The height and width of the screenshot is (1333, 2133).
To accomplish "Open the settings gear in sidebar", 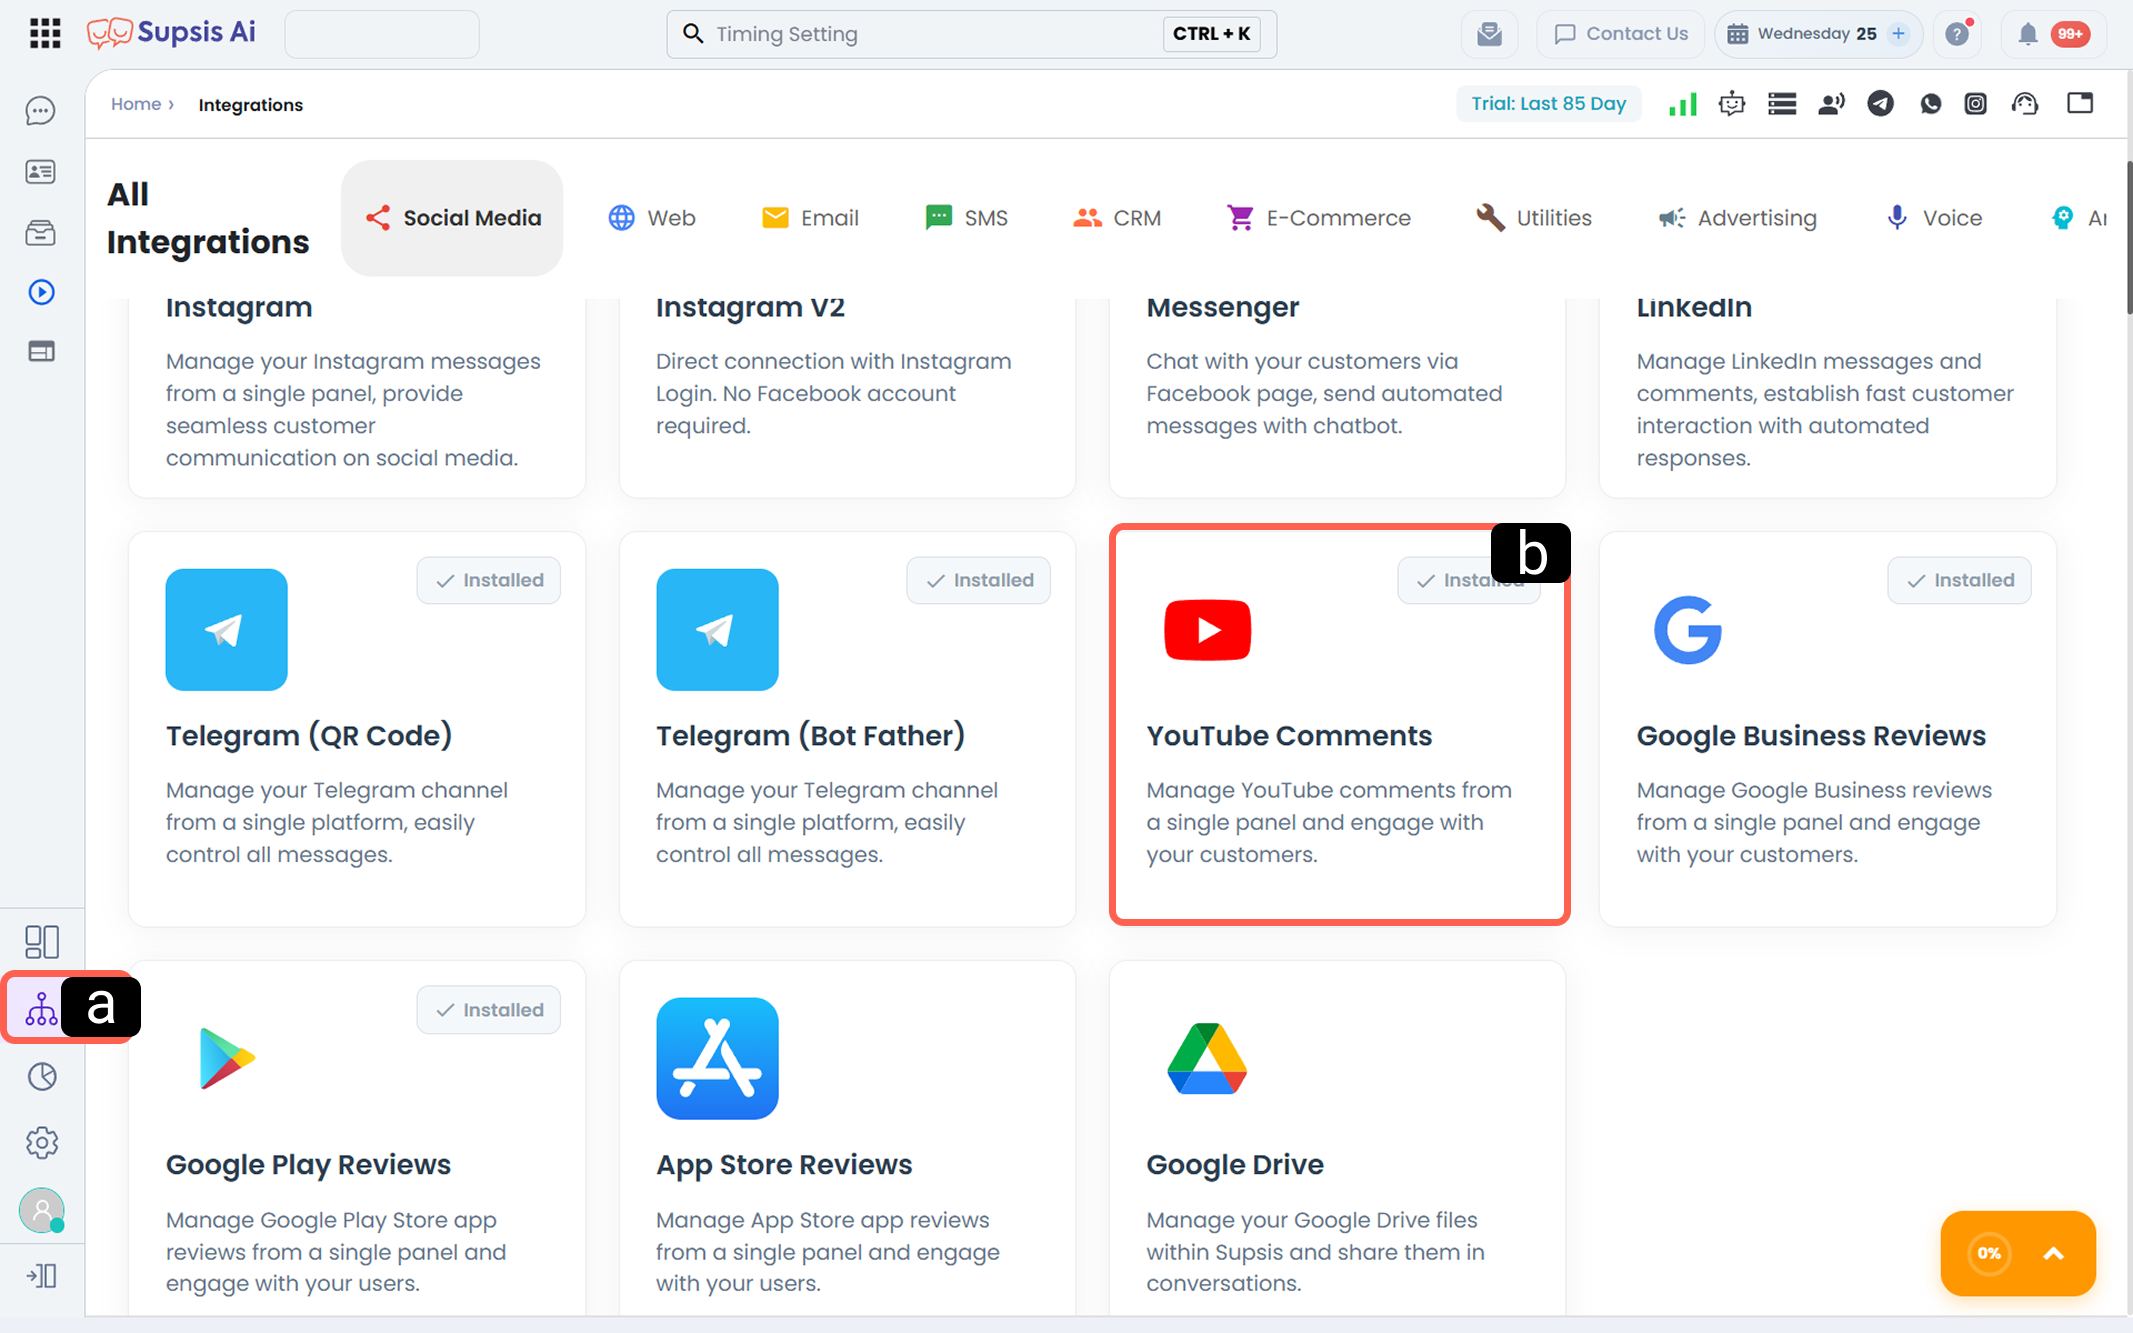I will [42, 1142].
